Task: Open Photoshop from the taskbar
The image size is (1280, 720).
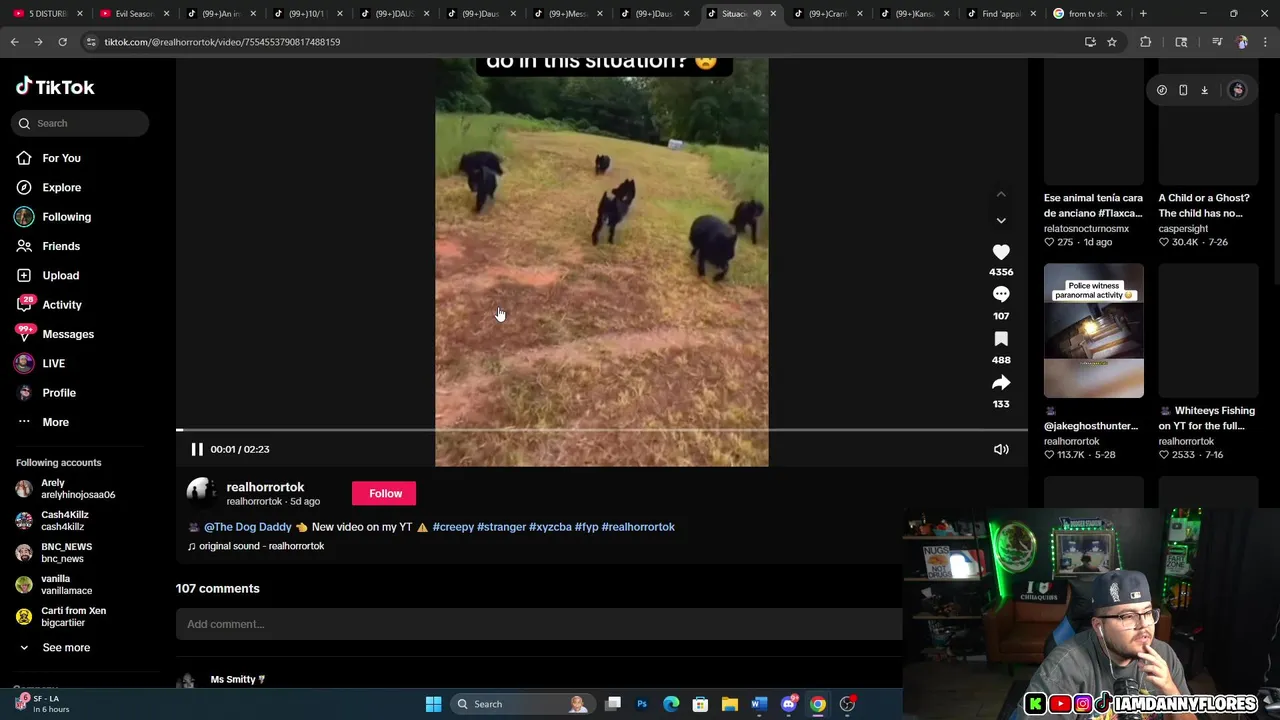Action: pyautogui.click(x=642, y=704)
